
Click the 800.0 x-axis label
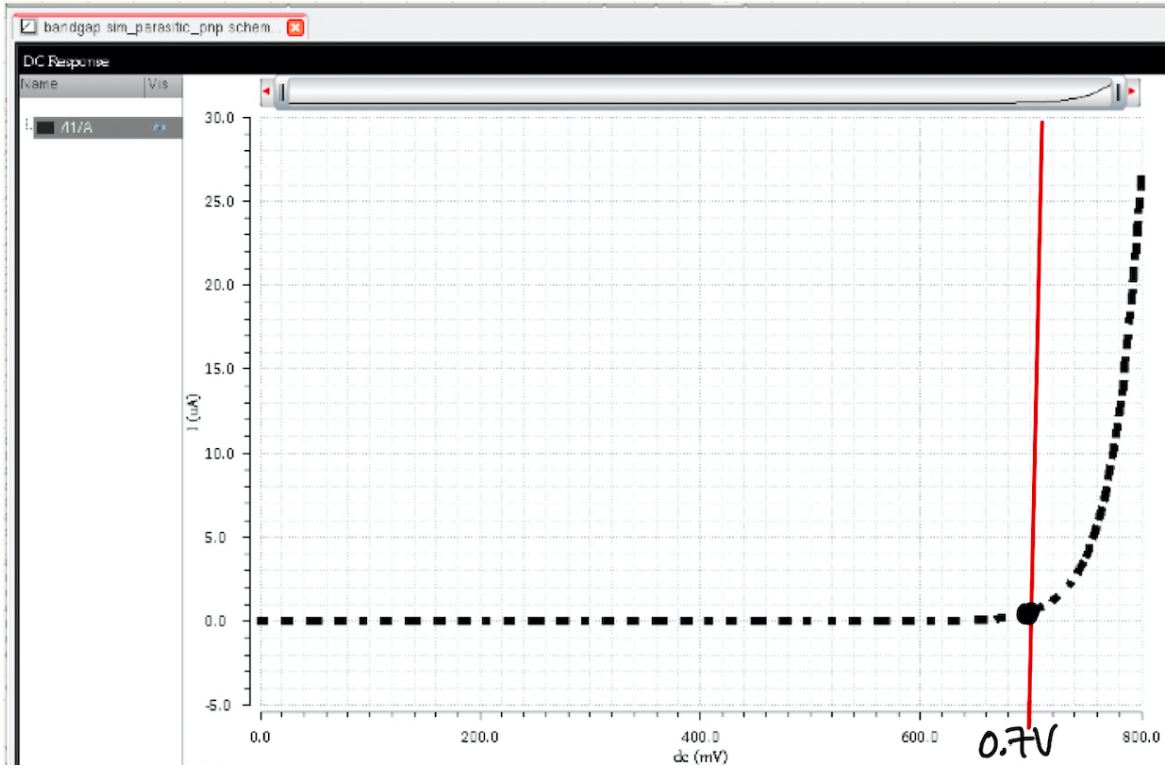[1141, 737]
